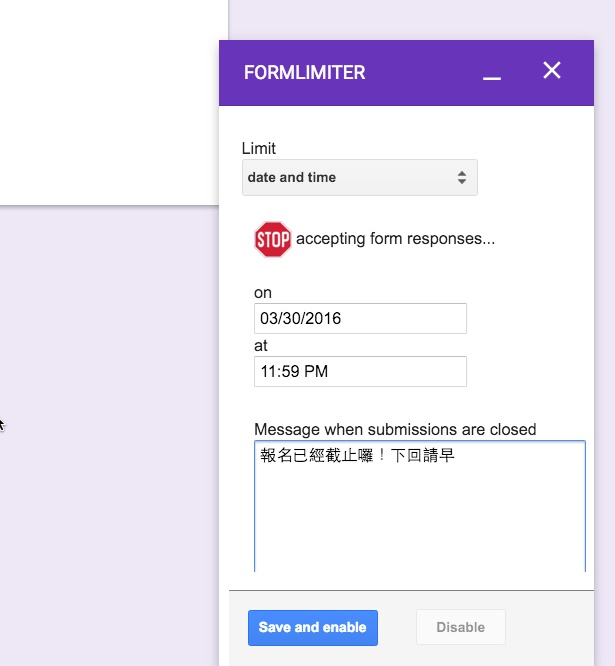Click the FORMLIMITER title in the header

click(304, 73)
